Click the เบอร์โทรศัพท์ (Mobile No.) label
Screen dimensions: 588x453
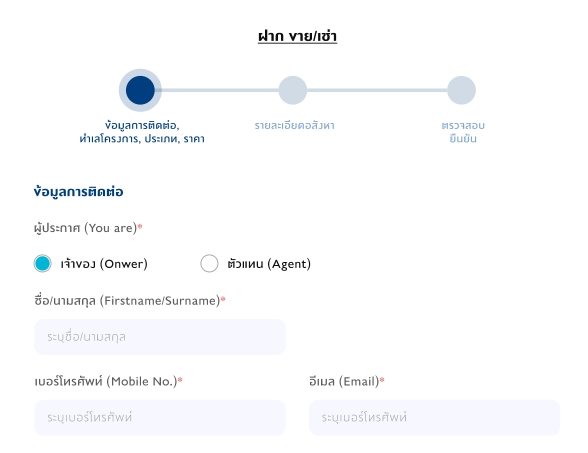tap(108, 381)
